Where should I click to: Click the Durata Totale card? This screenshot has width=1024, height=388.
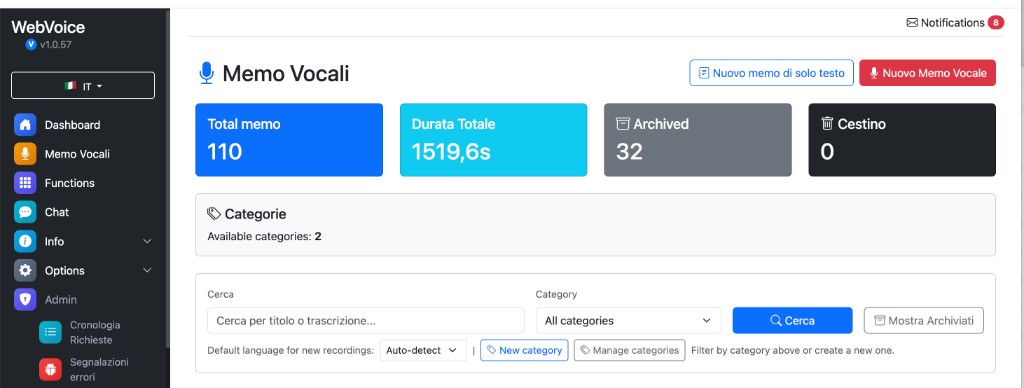[x=493, y=140]
